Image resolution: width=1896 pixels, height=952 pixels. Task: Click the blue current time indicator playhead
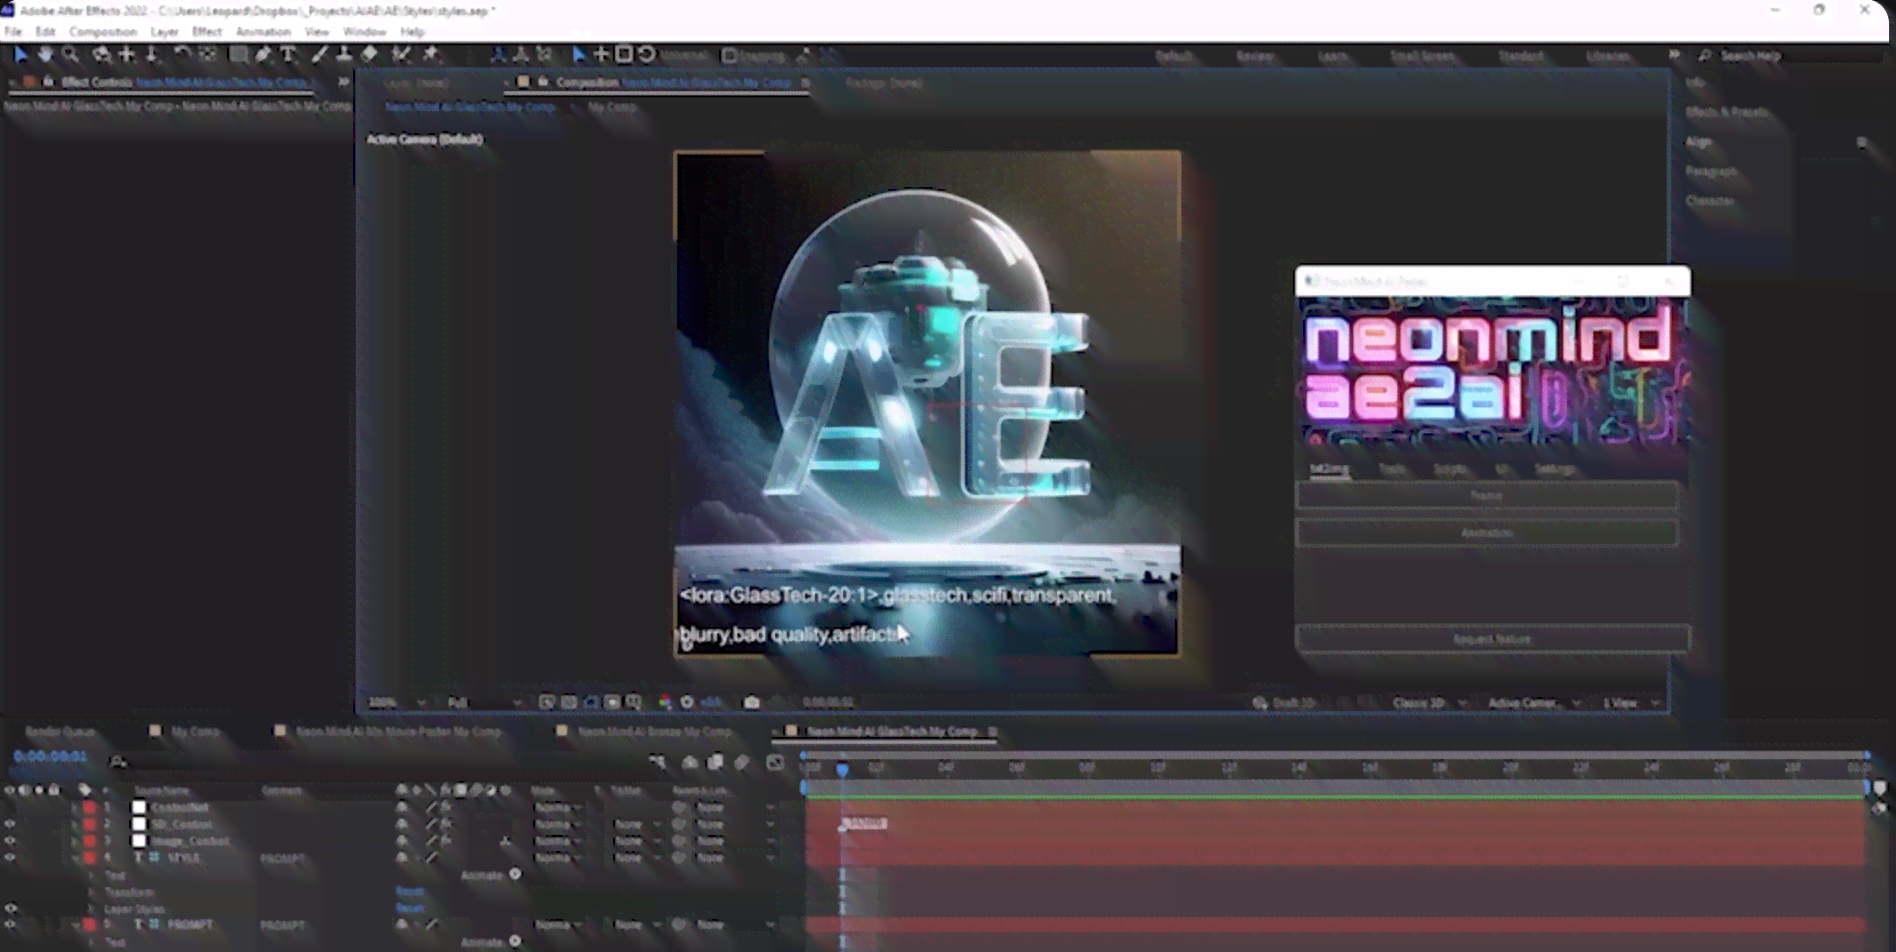coord(842,769)
